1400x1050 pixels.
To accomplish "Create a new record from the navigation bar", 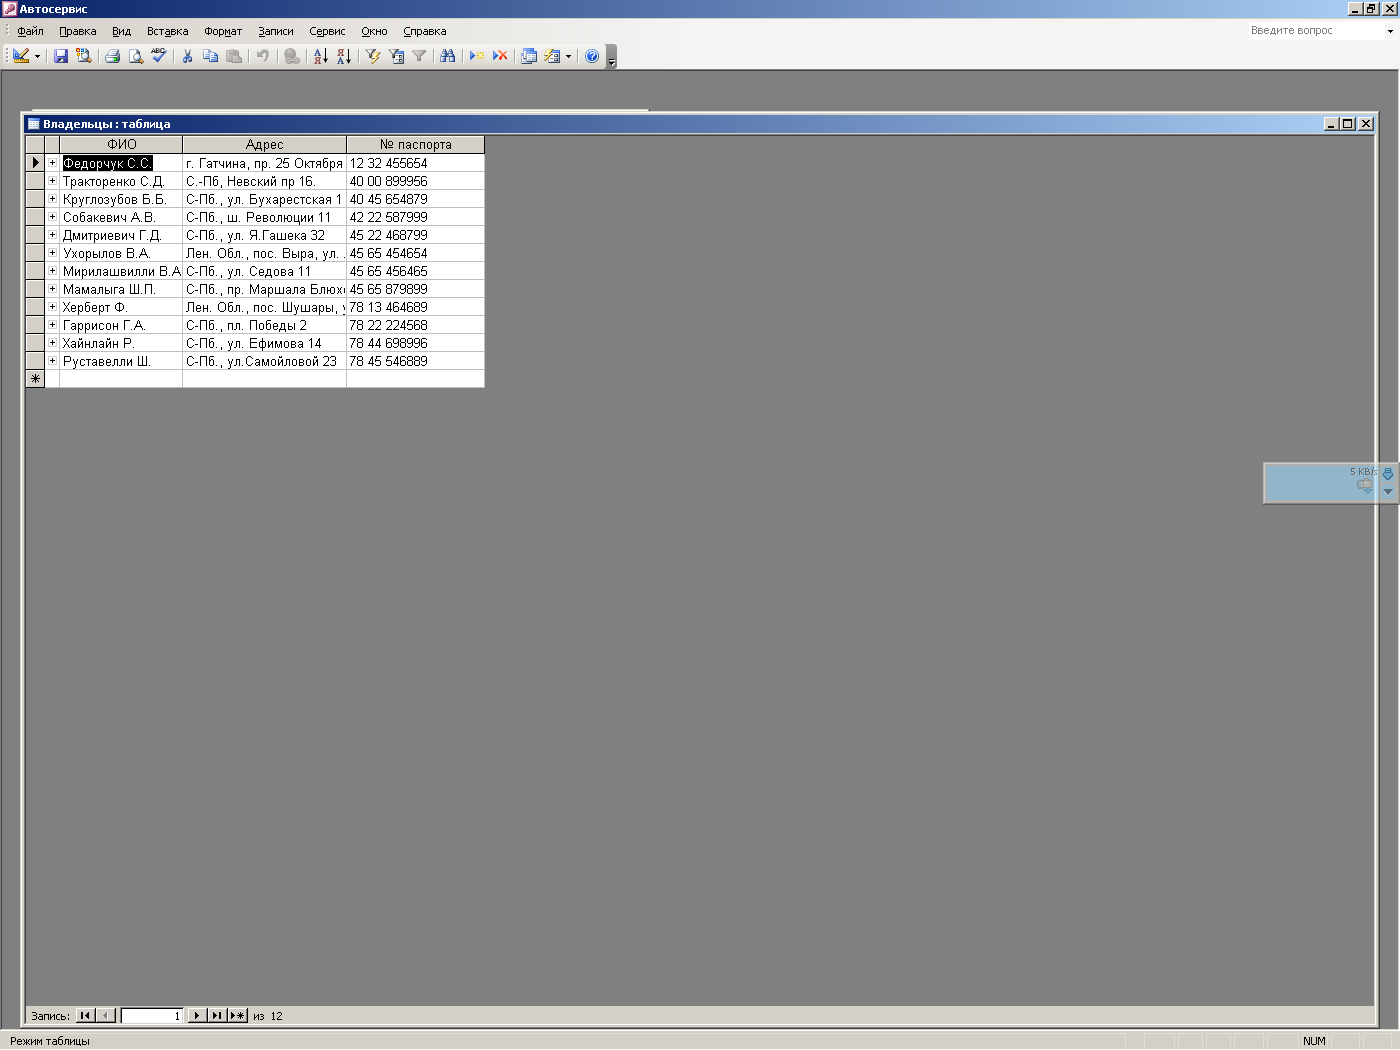I will tap(237, 1016).
